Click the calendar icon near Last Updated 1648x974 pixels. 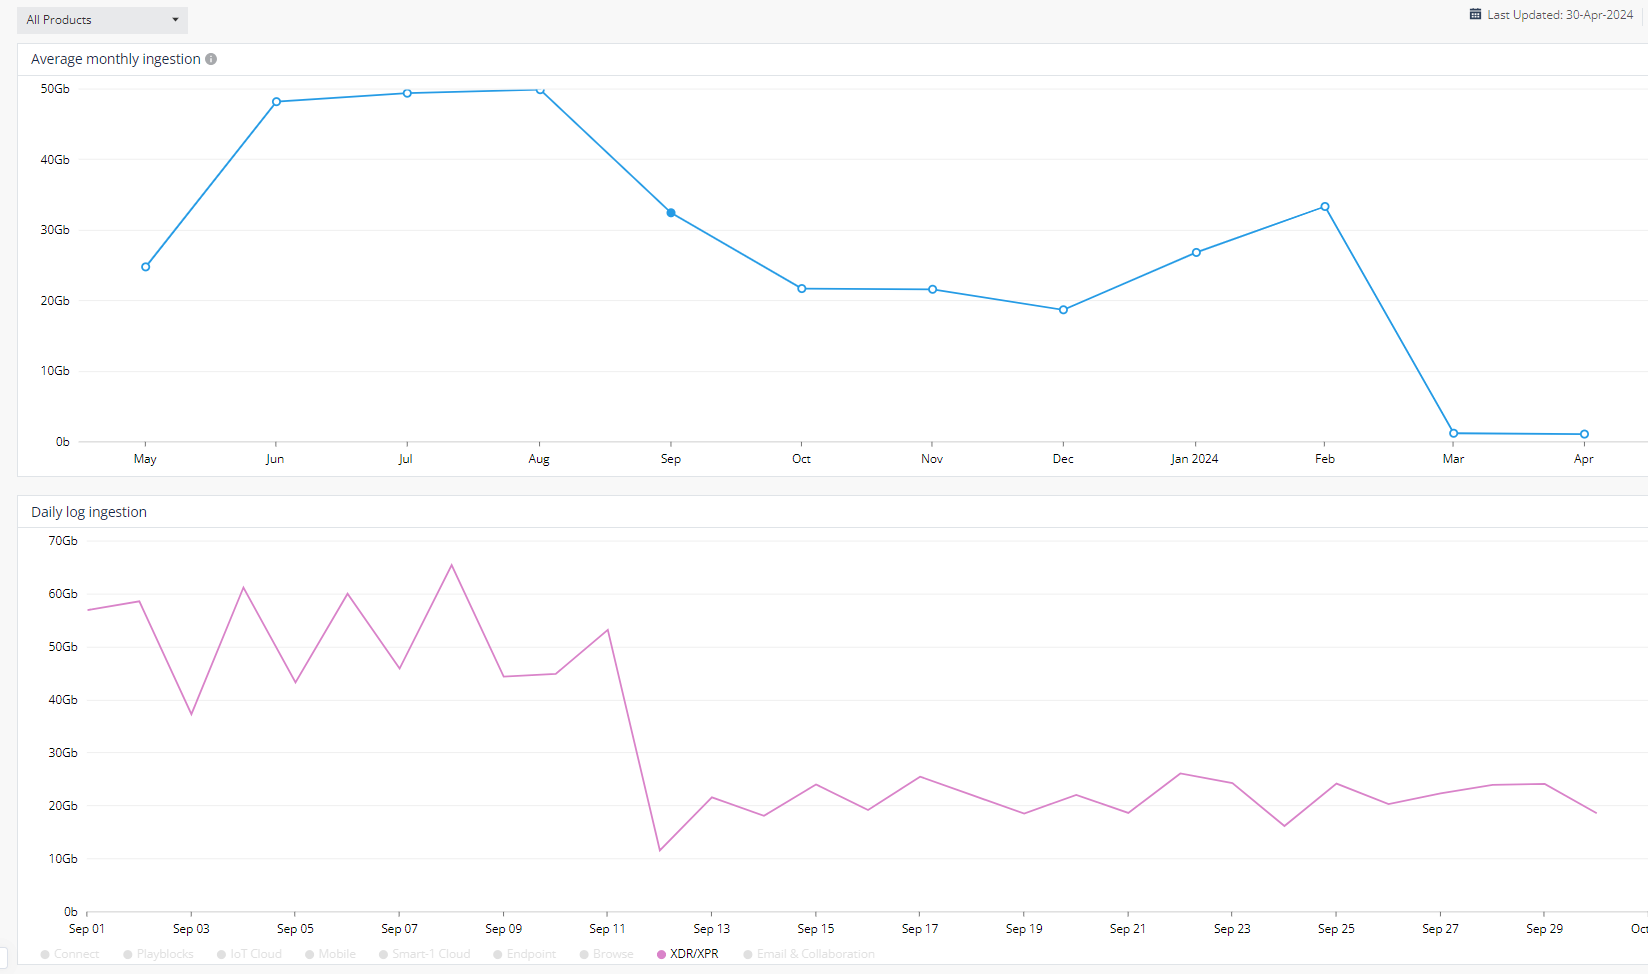1475,15
